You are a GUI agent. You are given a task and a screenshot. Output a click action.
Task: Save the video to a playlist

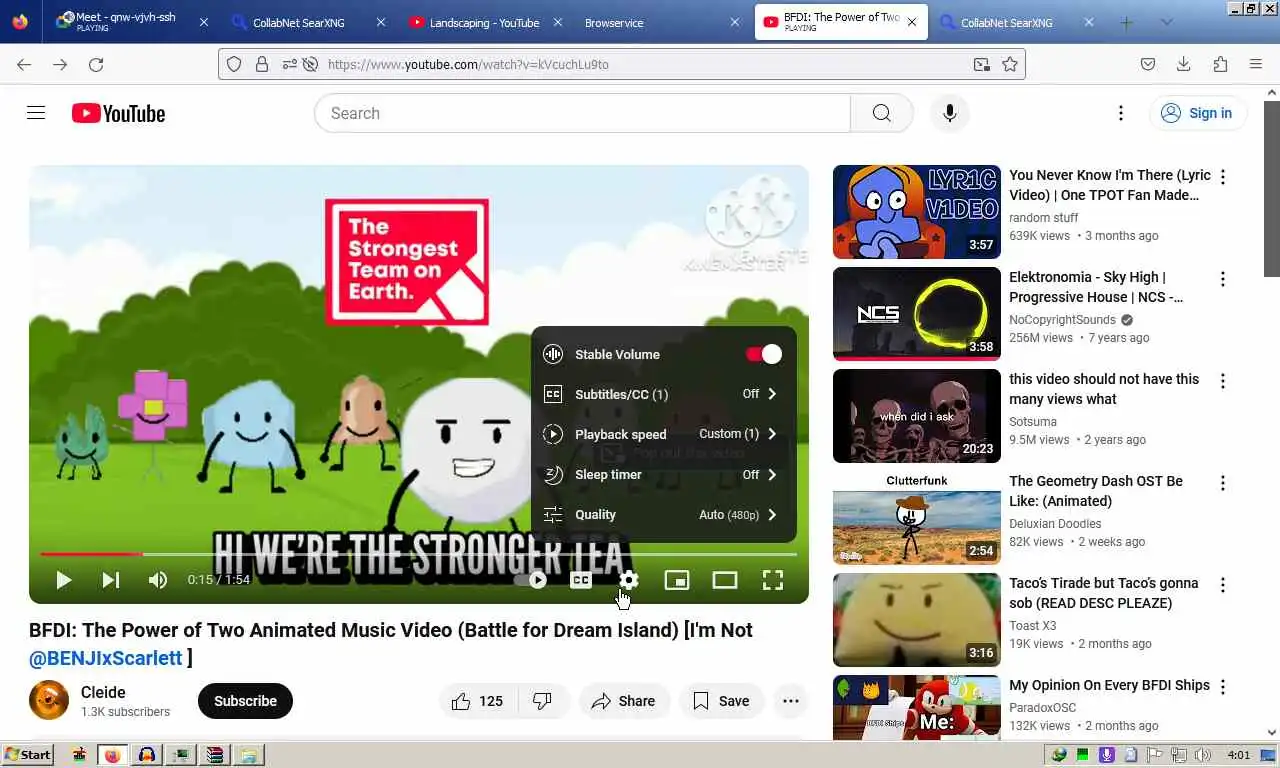pyautogui.click(x=721, y=701)
